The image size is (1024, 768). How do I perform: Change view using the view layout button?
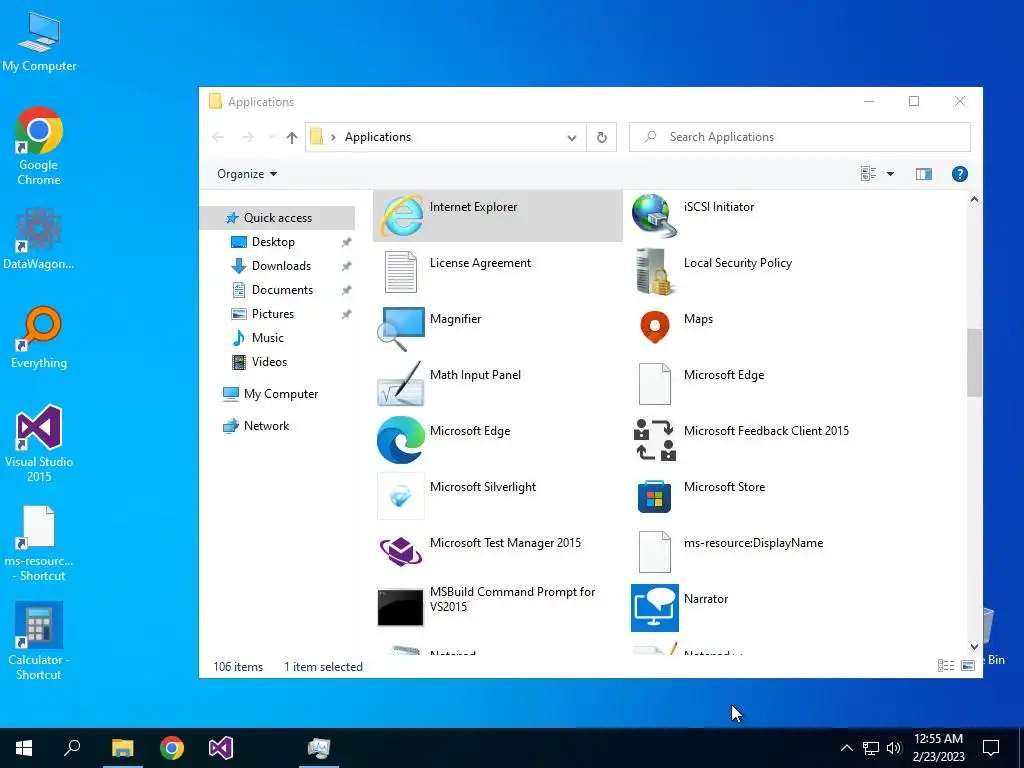point(869,174)
